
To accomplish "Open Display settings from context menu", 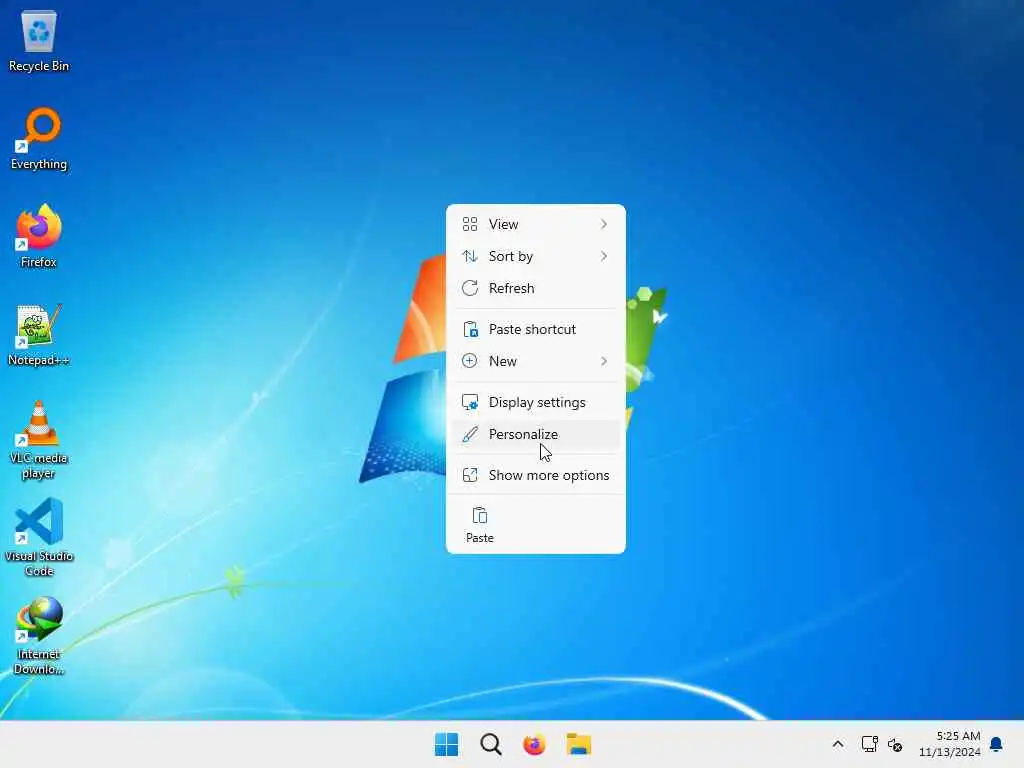I will [x=536, y=402].
